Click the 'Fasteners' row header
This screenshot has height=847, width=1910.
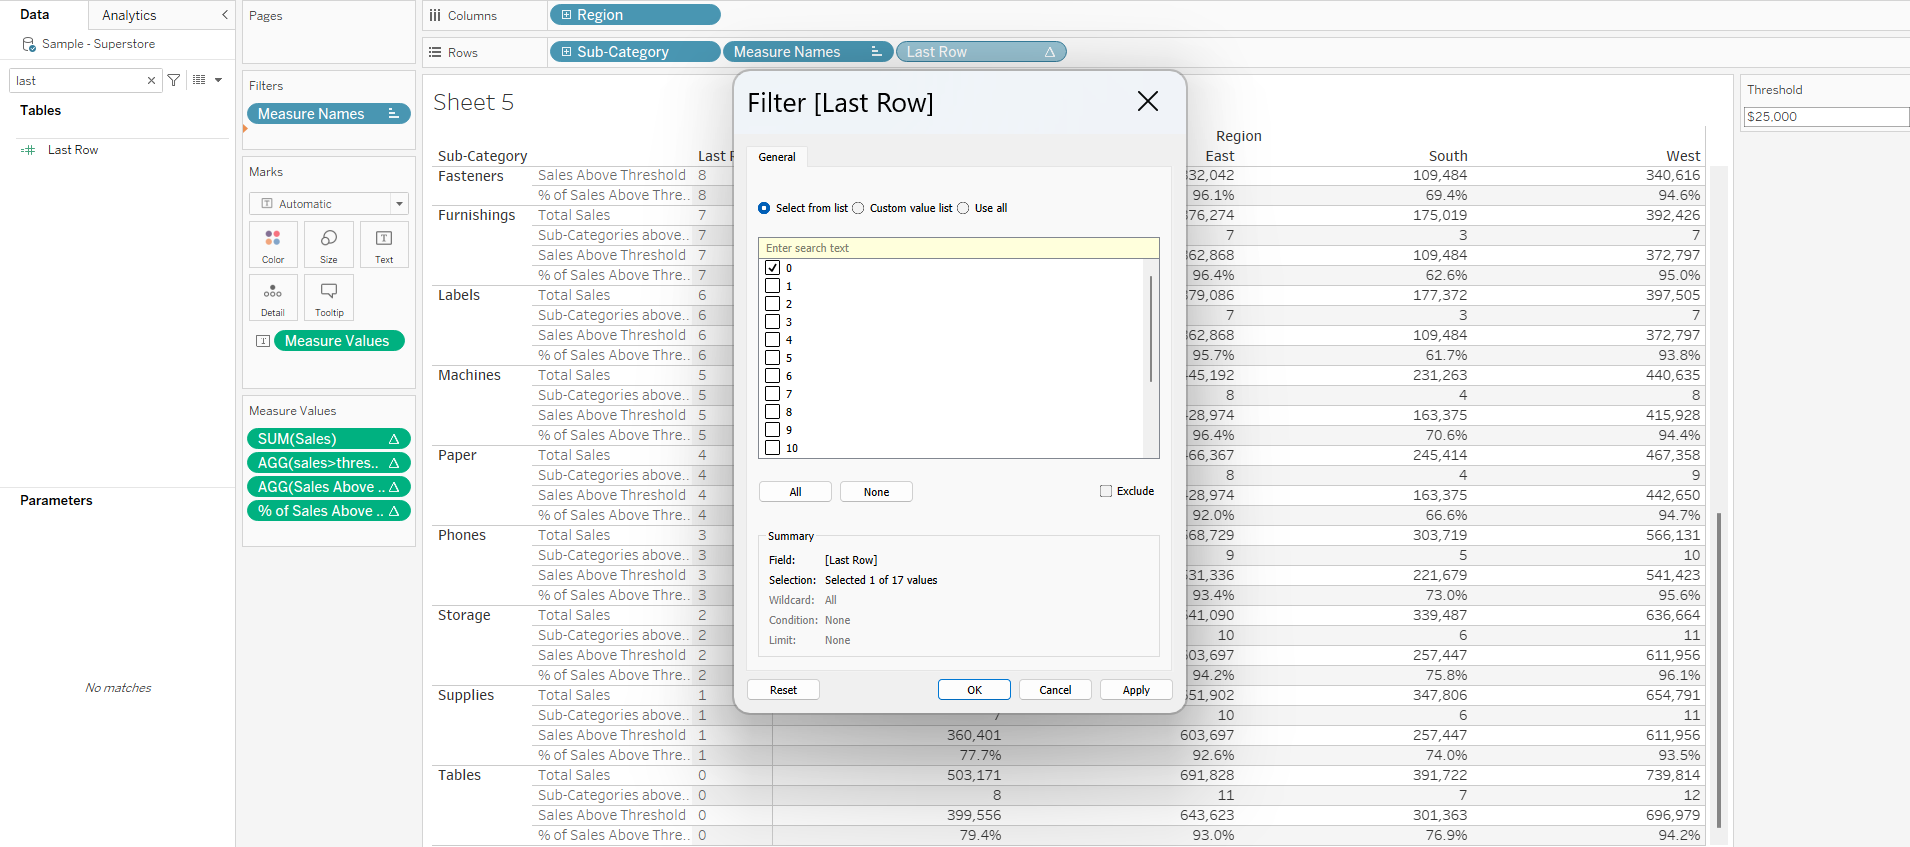click(x=471, y=176)
